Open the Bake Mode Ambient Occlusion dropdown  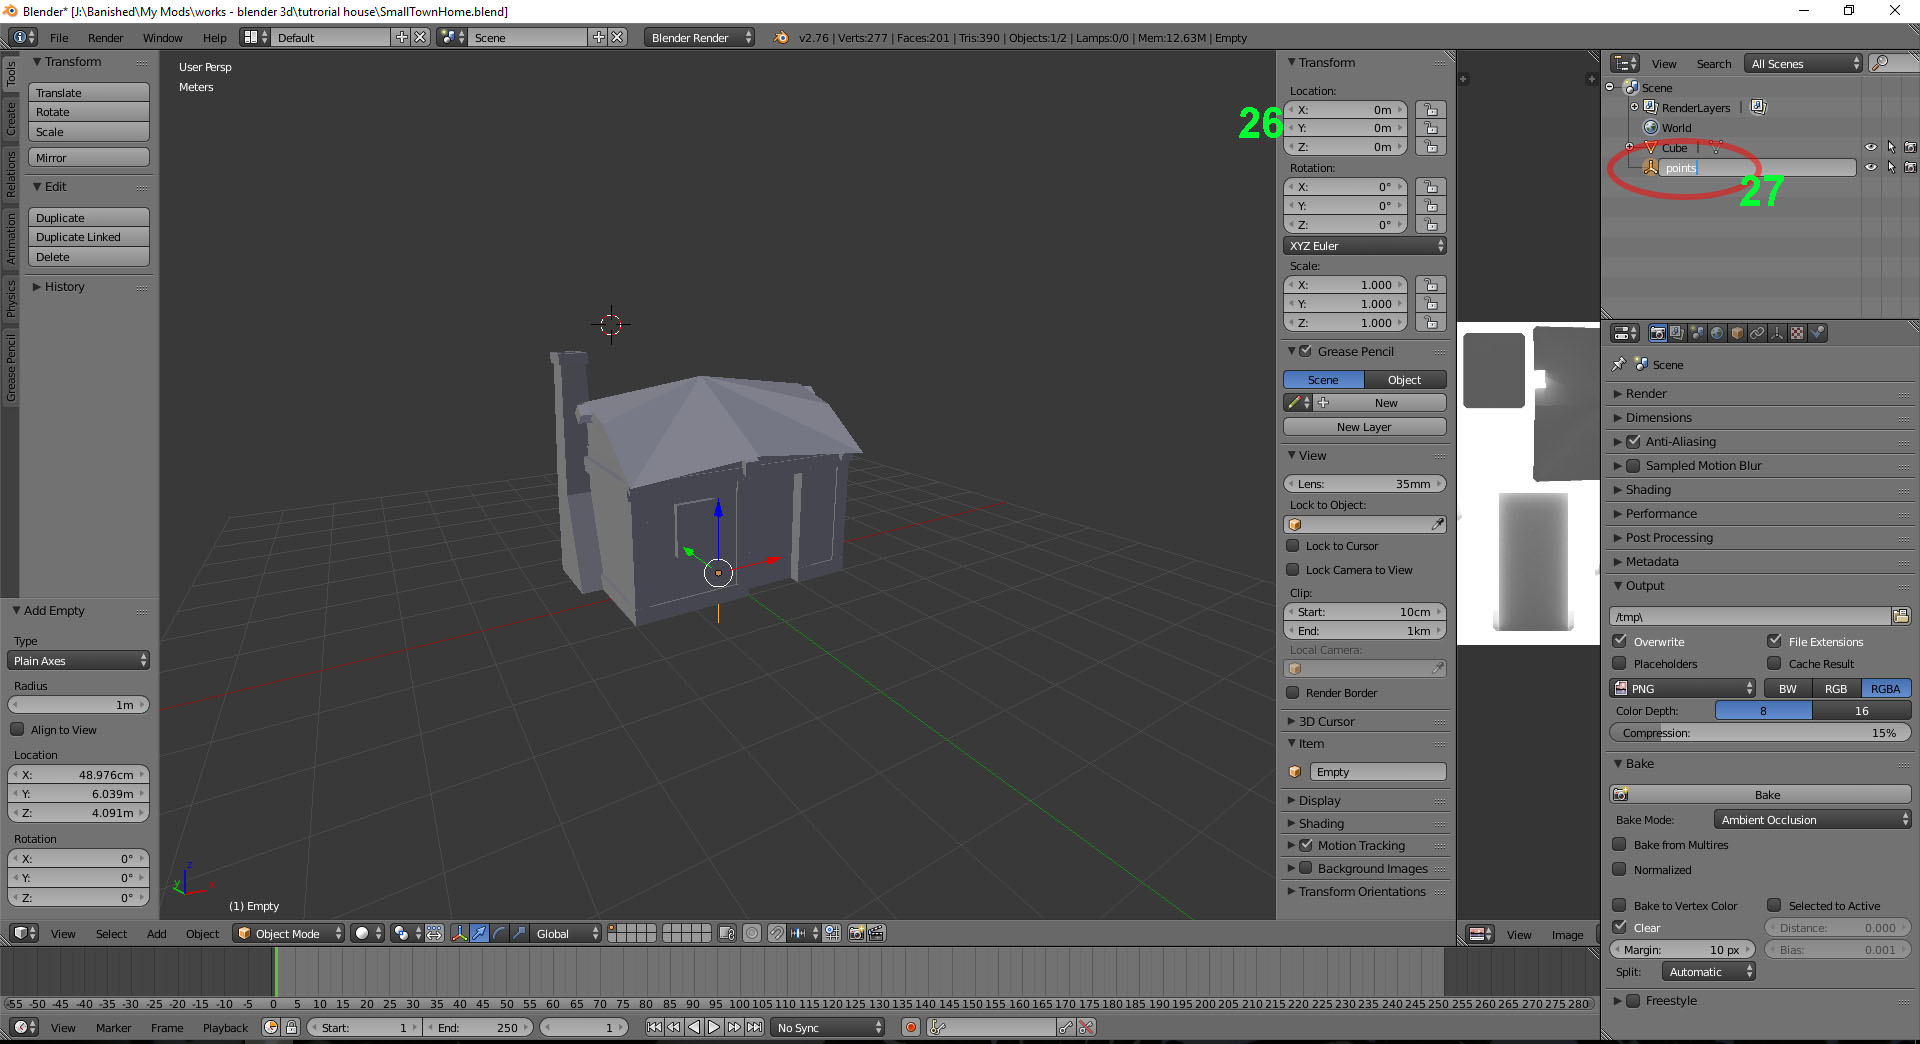[x=1812, y=820]
